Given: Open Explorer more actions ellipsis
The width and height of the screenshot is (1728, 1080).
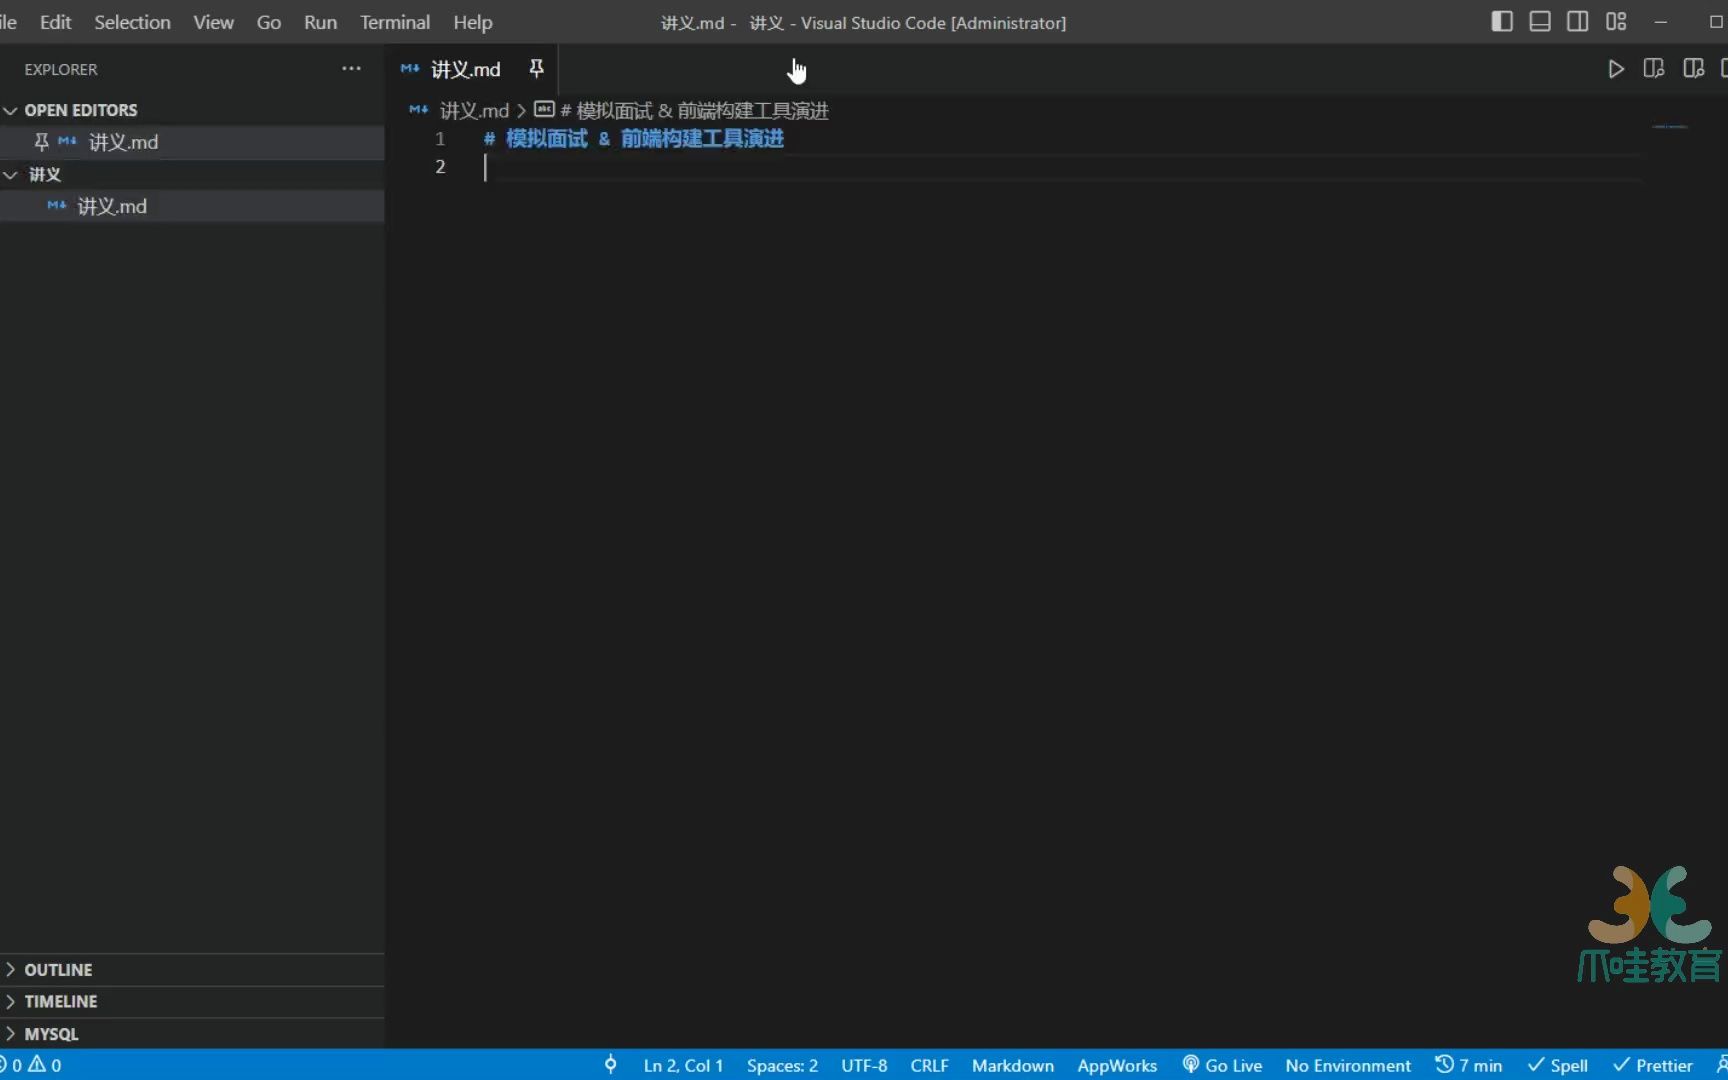Looking at the screenshot, I should (351, 69).
